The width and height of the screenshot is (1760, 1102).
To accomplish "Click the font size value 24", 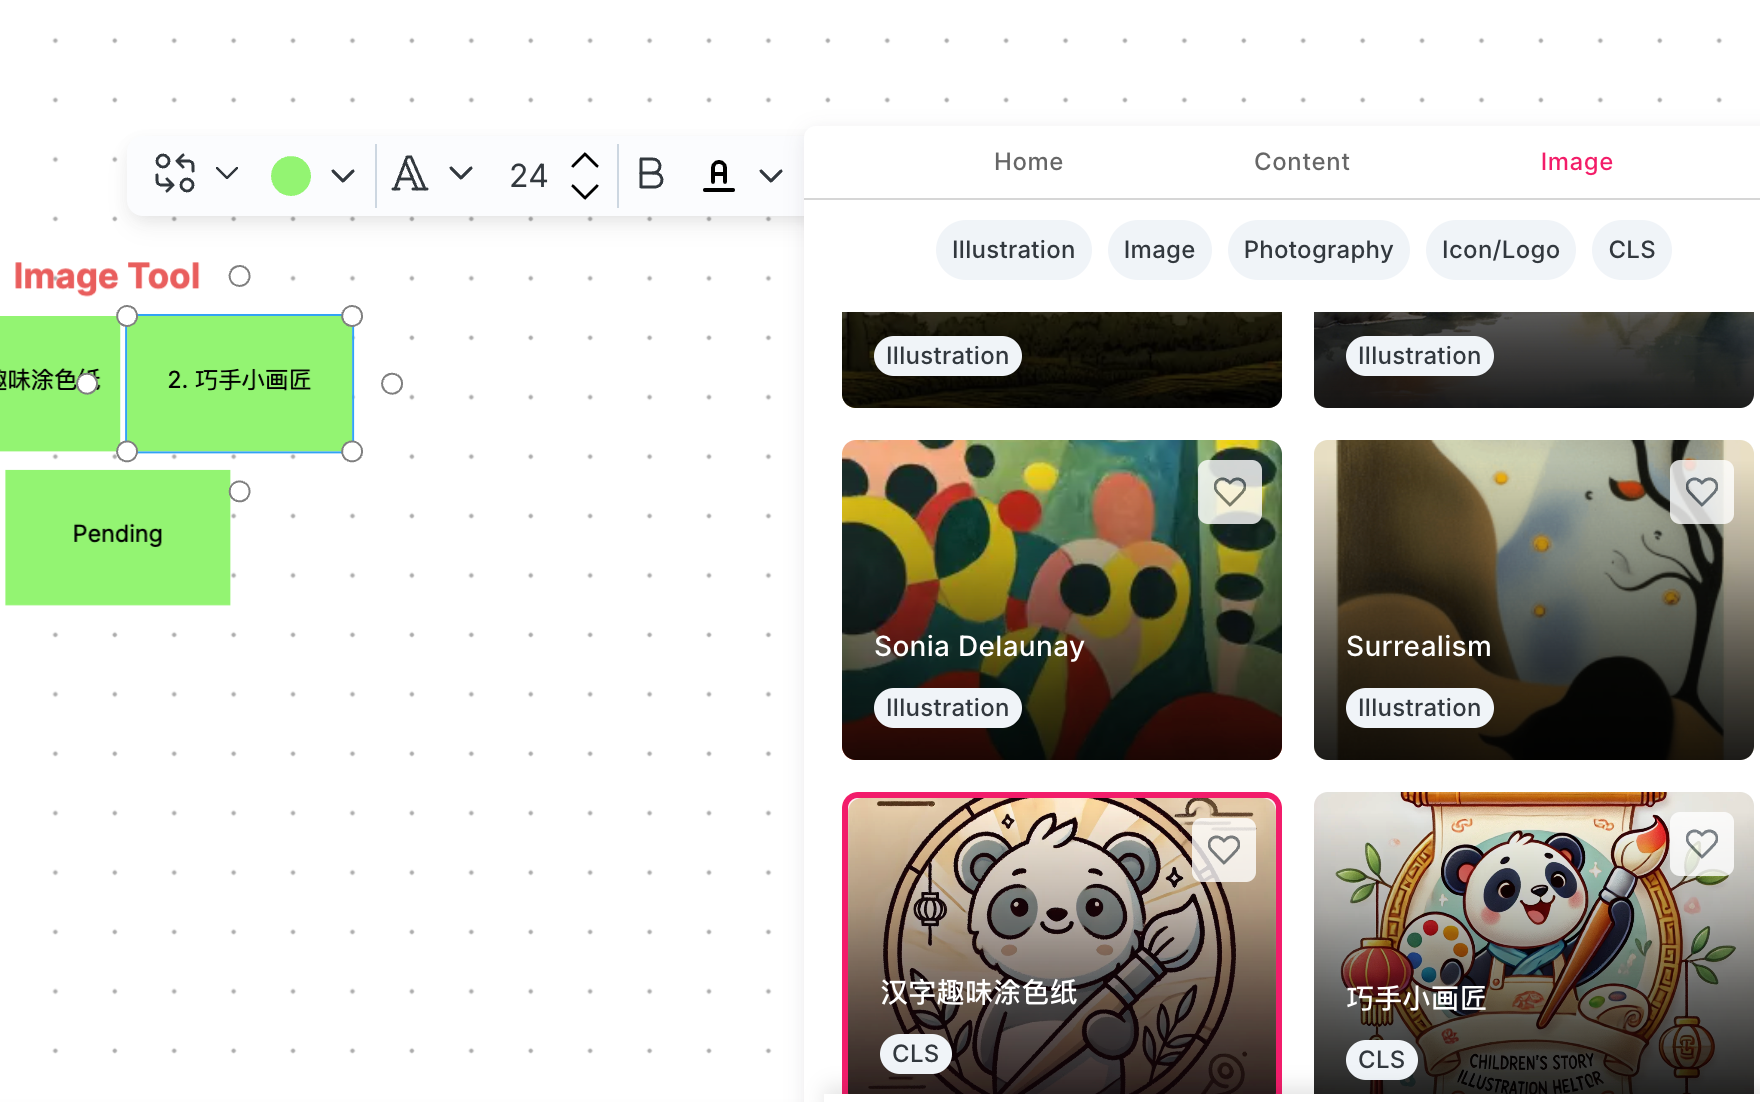I will point(528,176).
